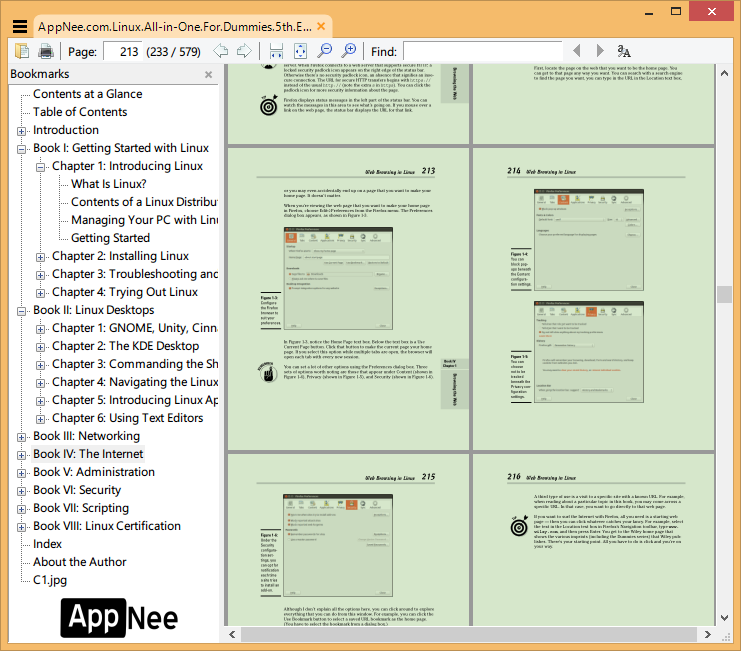Find next match arrow
This screenshot has height=651, width=741.
tap(600, 51)
